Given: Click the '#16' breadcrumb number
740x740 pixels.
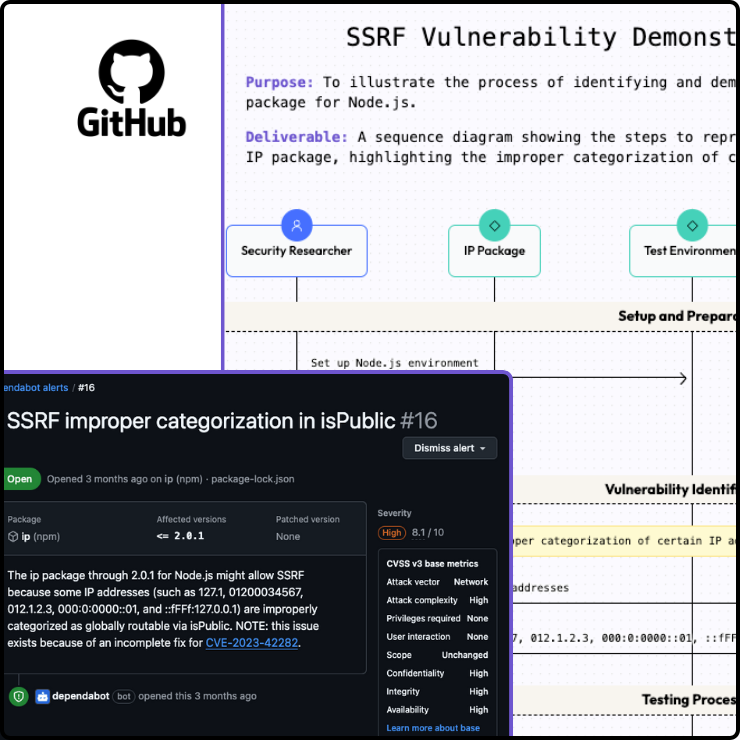Looking at the screenshot, I should click(86, 387).
